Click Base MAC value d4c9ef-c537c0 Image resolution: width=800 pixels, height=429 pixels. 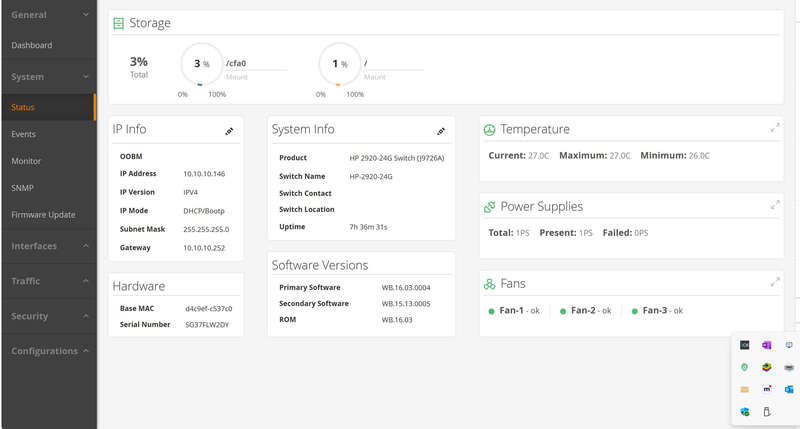pos(209,309)
